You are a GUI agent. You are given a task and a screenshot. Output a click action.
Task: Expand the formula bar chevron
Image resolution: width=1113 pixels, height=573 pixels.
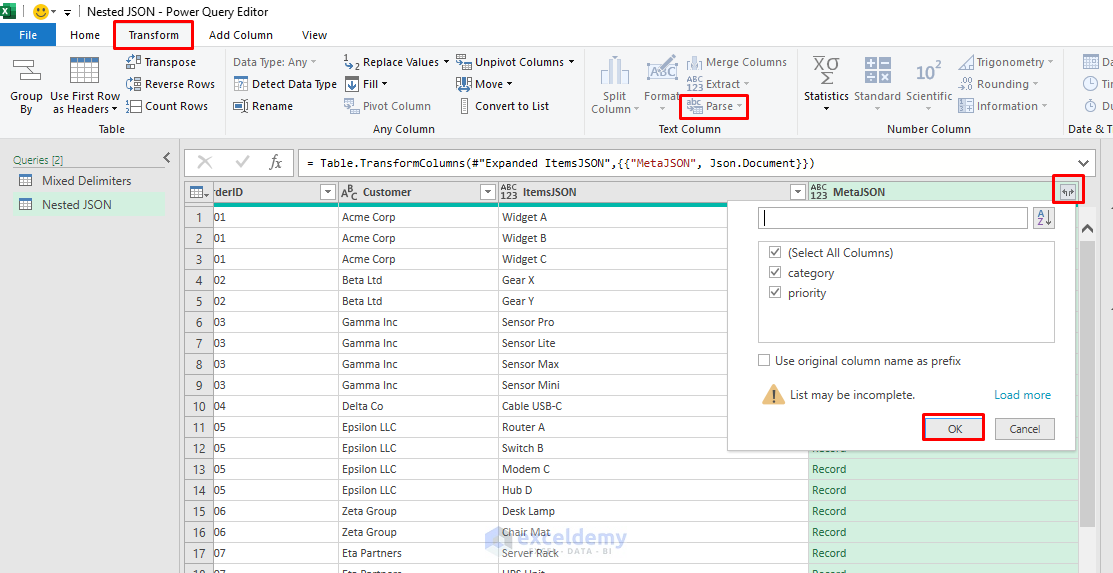[x=1083, y=163]
